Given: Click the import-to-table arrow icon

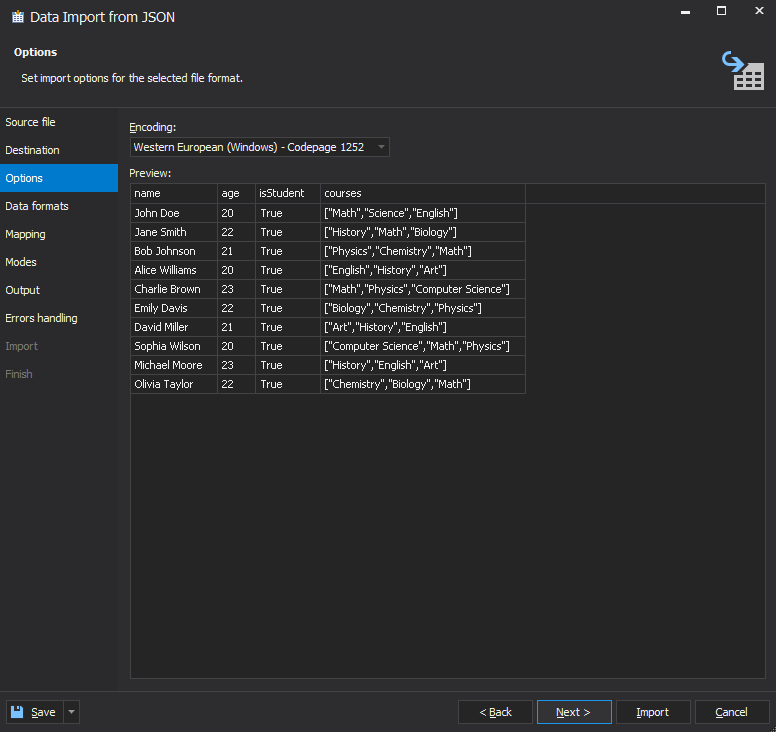Looking at the screenshot, I should click(x=742, y=70).
